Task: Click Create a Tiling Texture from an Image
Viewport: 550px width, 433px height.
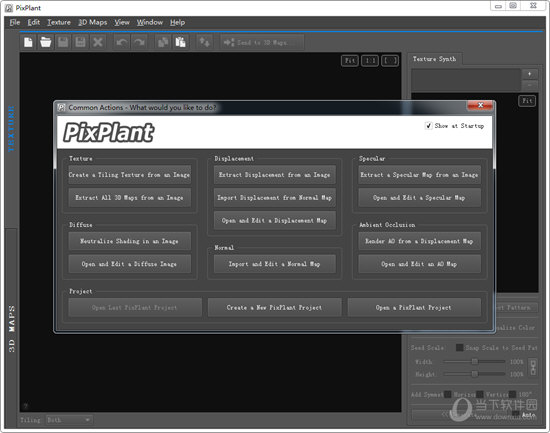Action: [129, 175]
